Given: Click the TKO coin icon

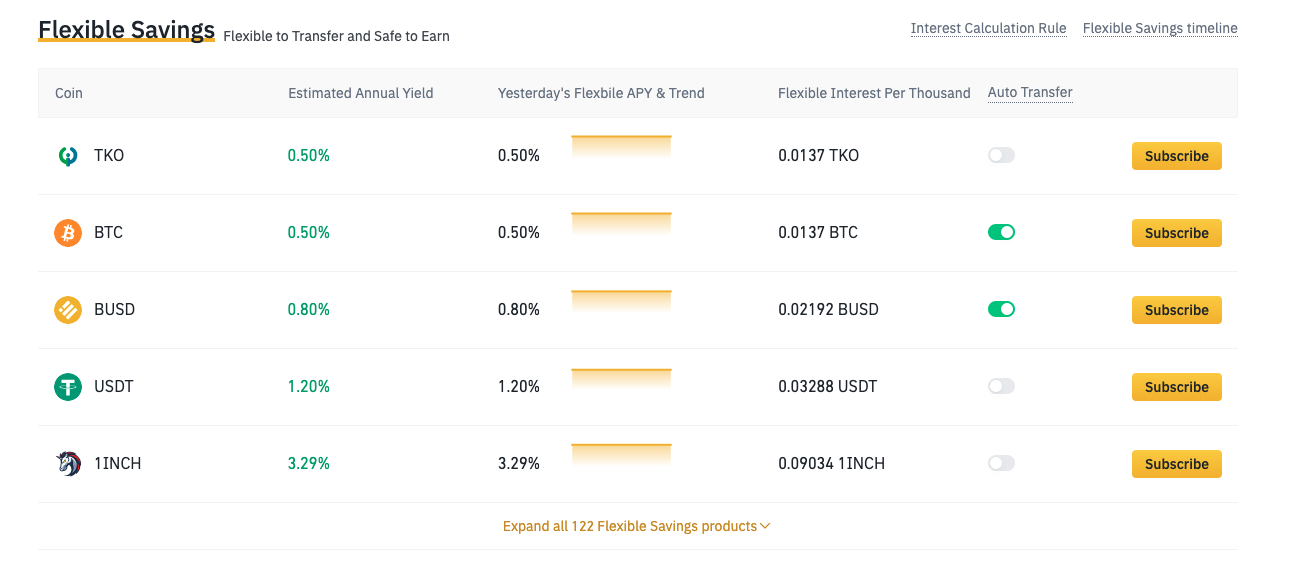Looking at the screenshot, I should tap(68, 156).
